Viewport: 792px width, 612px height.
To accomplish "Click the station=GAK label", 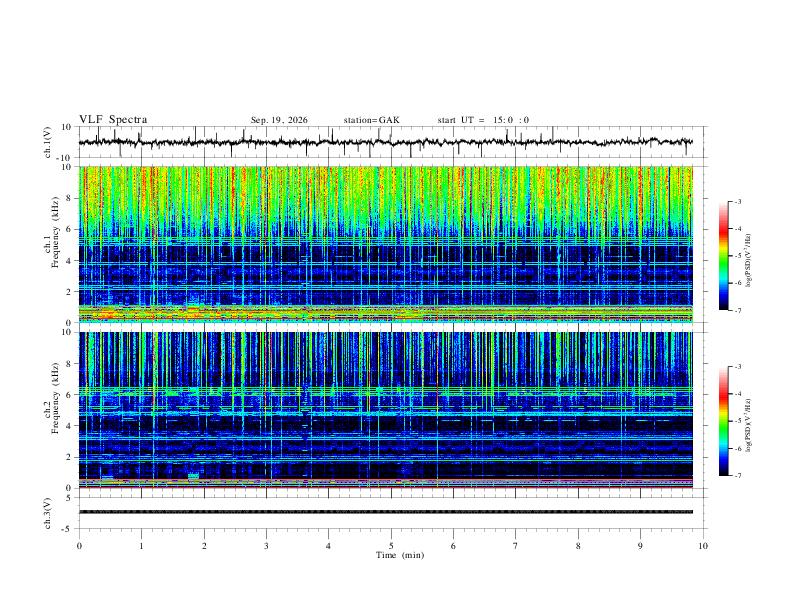I will coord(371,120).
